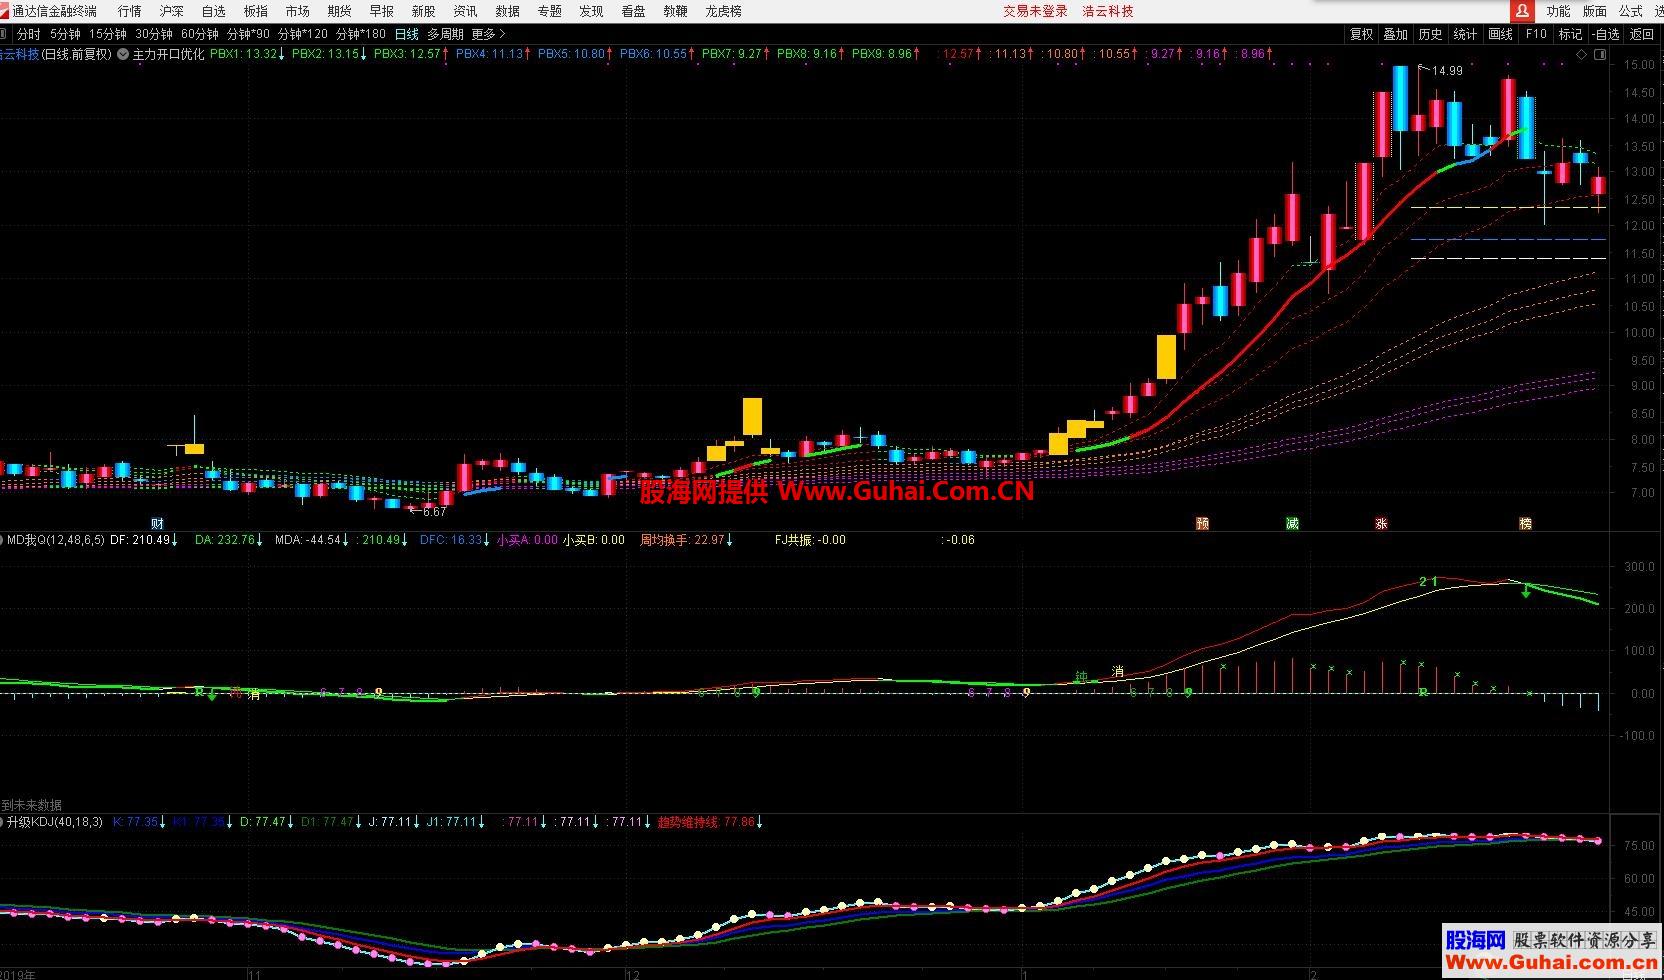
Task: Open the 早报 menu
Action: pos(382,11)
